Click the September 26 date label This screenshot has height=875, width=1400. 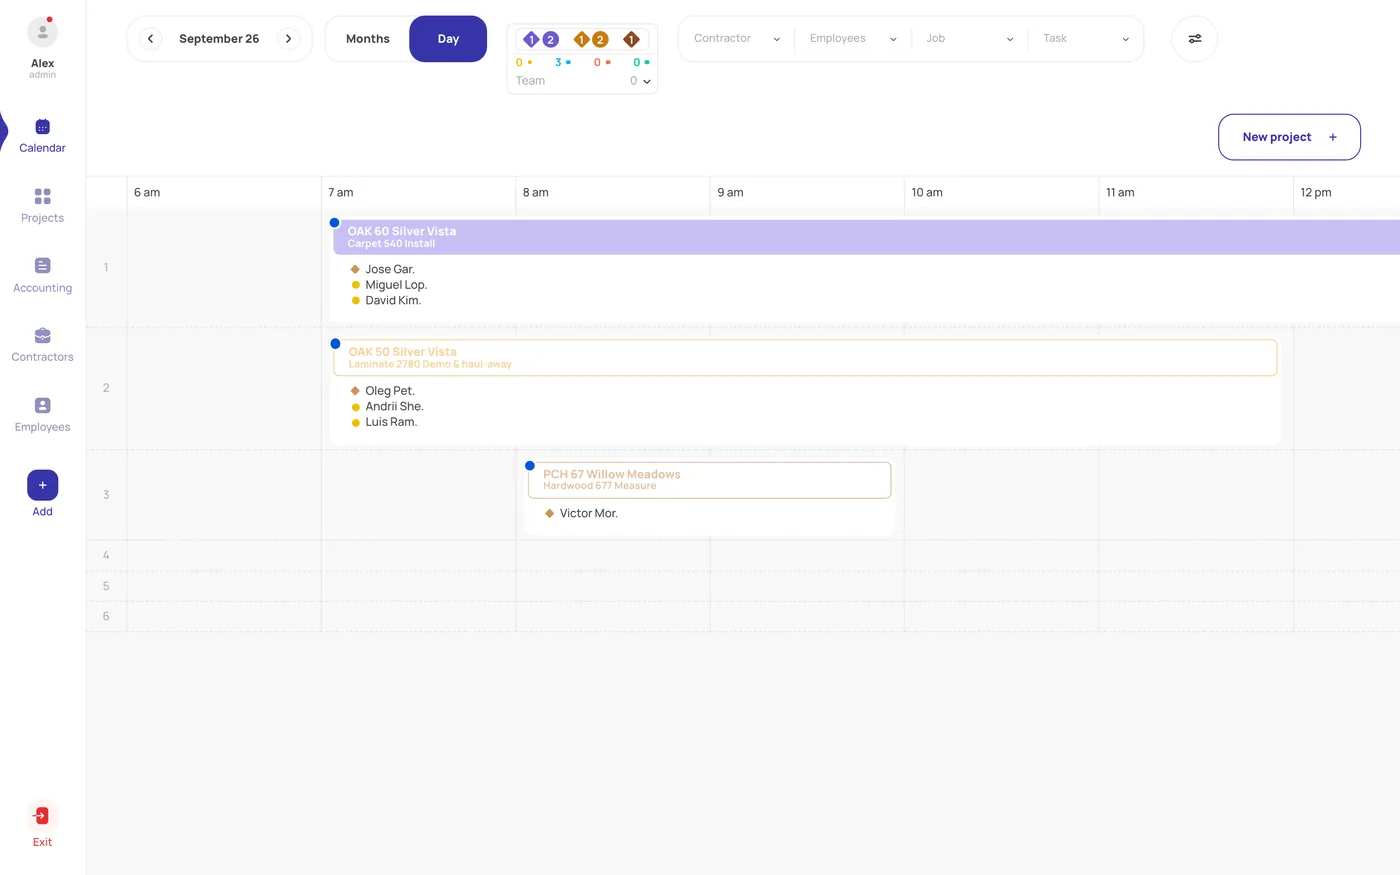coord(219,39)
